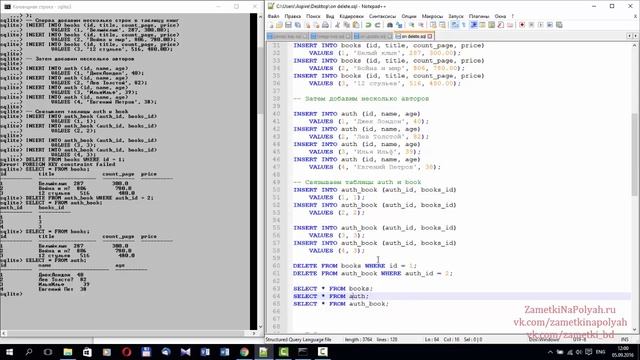Open the Синтаксисы menu
This screenshot has width=640, height=360.
(x=382, y=16)
